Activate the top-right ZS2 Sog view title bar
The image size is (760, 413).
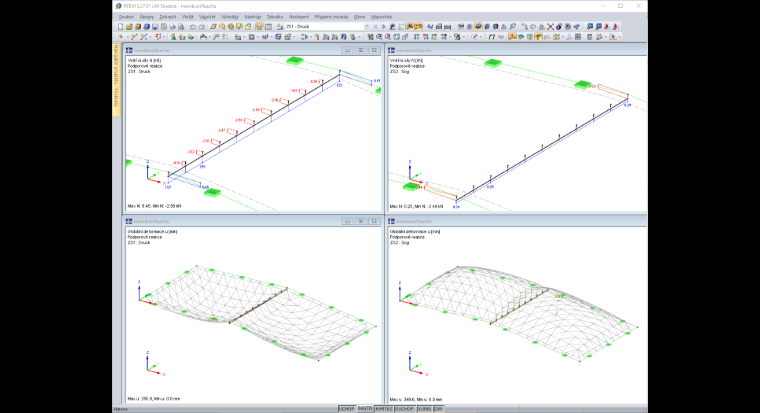pyautogui.click(x=517, y=50)
